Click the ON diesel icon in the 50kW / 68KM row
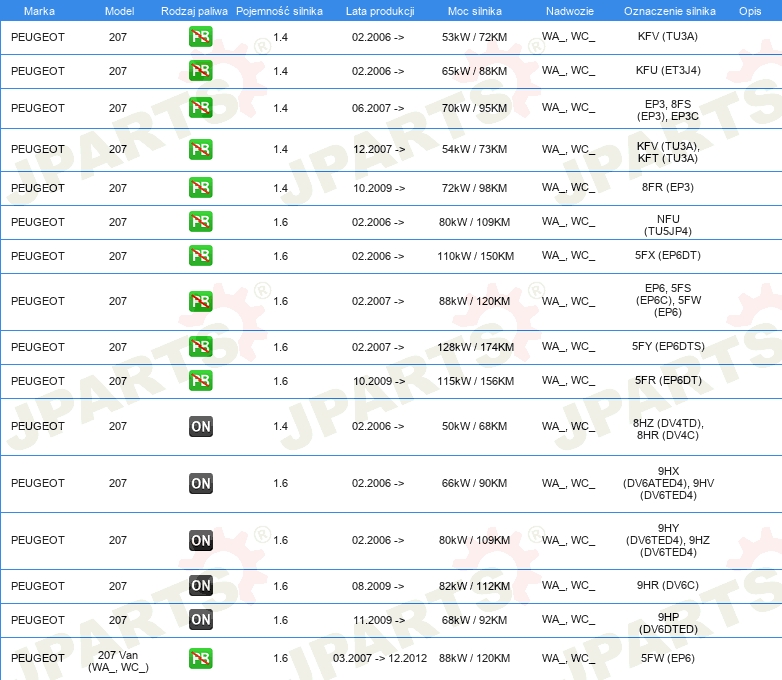The width and height of the screenshot is (782, 680). 200,427
